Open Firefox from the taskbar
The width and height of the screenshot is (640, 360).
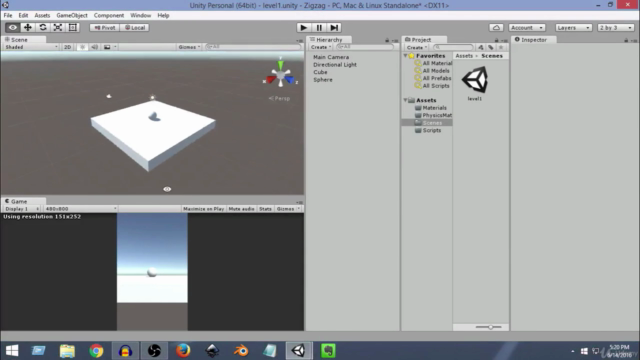point(183,351)
